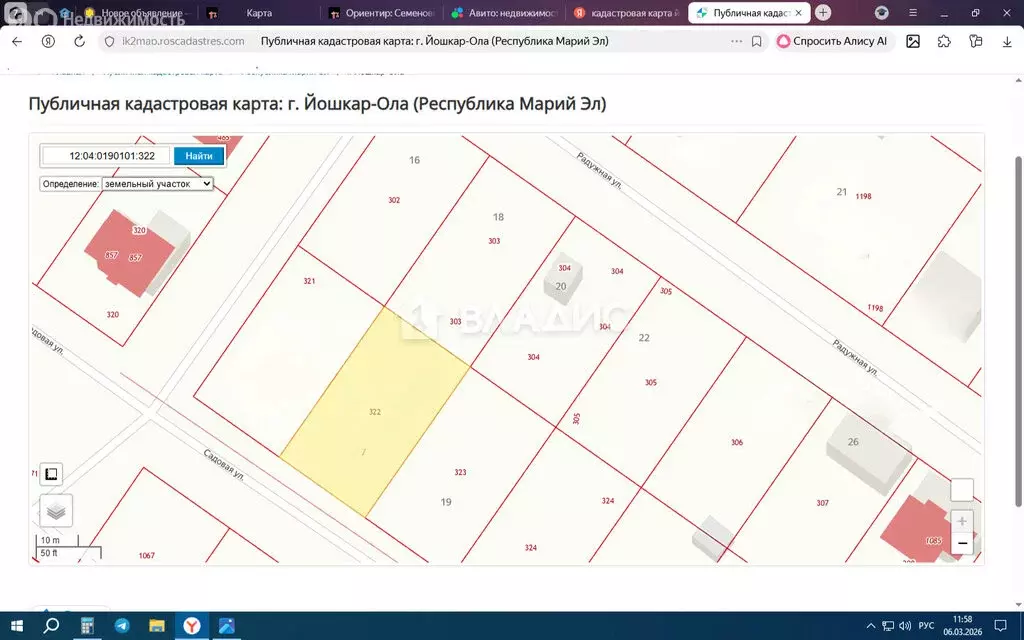Open the browser hamburger menu
Screen dimensions: 1024x640
coord(913,13)
